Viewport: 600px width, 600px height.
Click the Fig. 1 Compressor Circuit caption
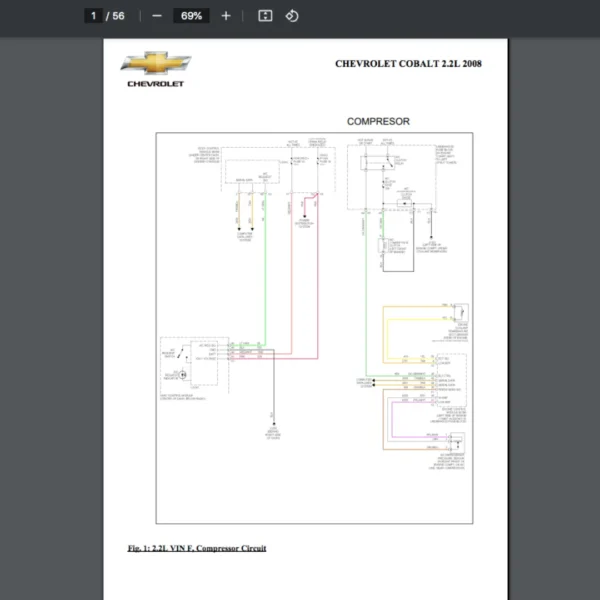point(197,548)
